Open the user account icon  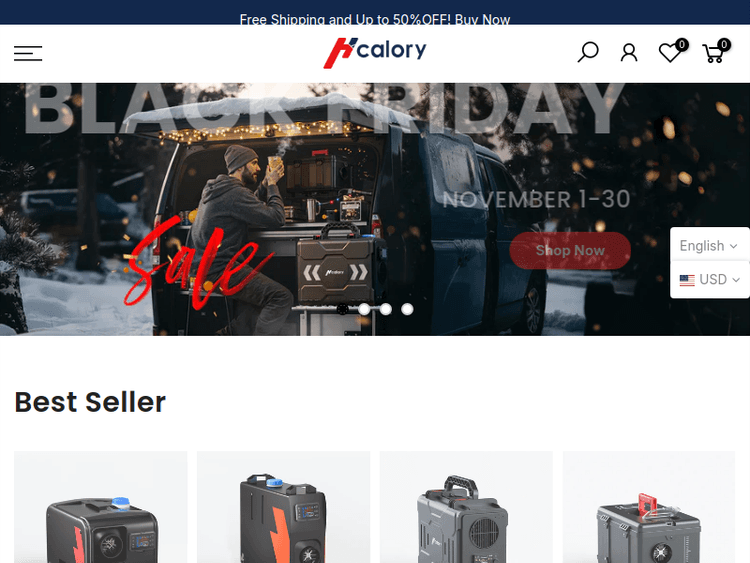click(629, 53)
